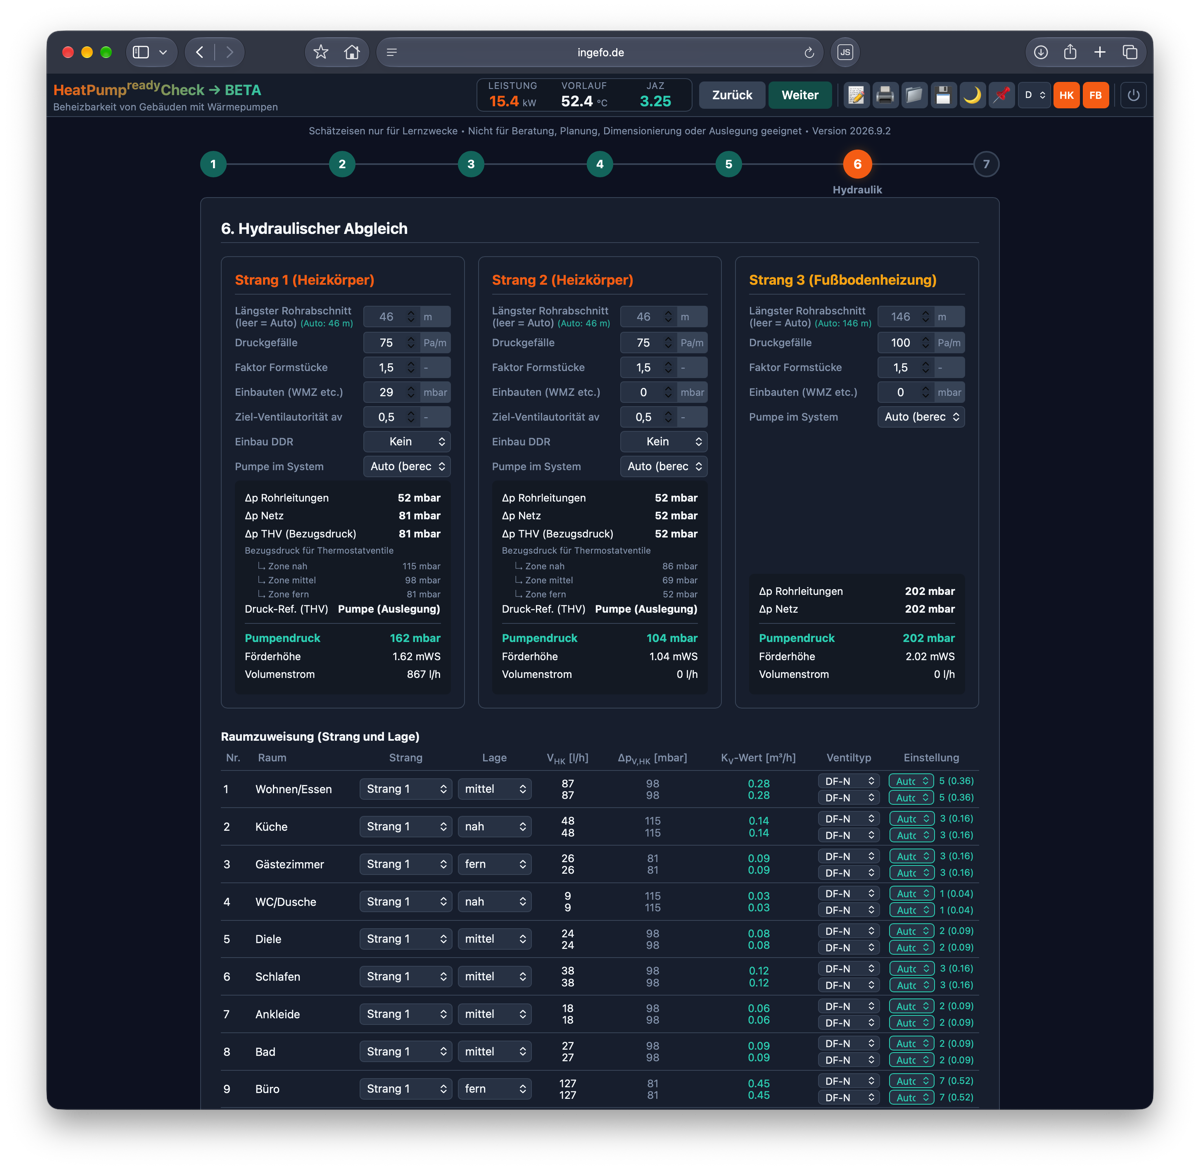Open the Lage dropdown for Küche

point(494,827)
